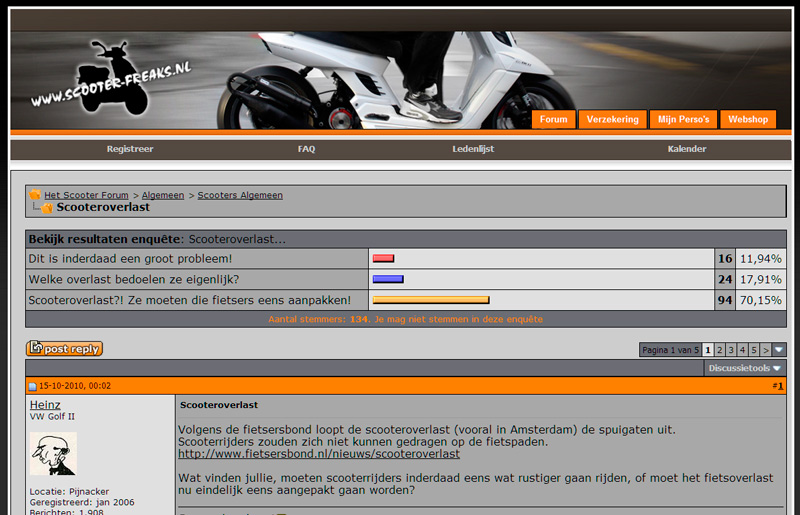This screenshot has width=800, height=515.
Task: Open the Ledenlijst page
Action: 473,149
